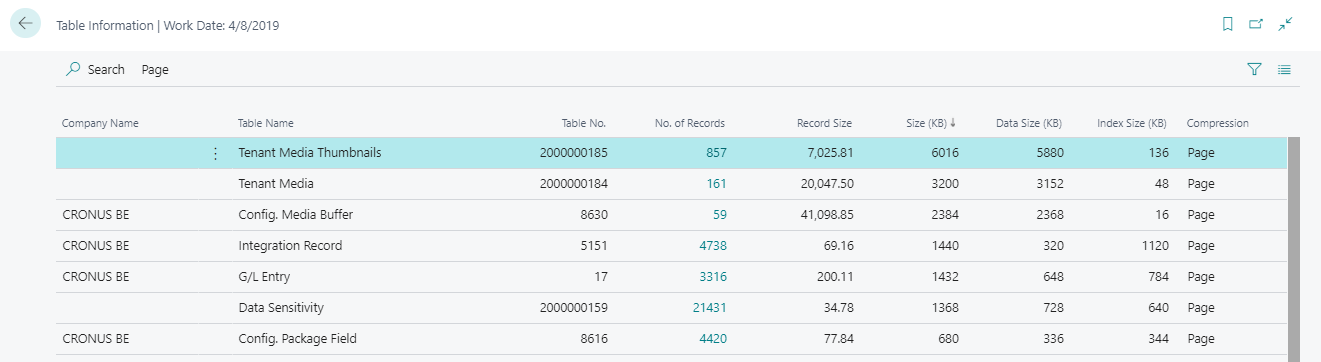
Task: Click size value 6016
Action: point(946,153)
